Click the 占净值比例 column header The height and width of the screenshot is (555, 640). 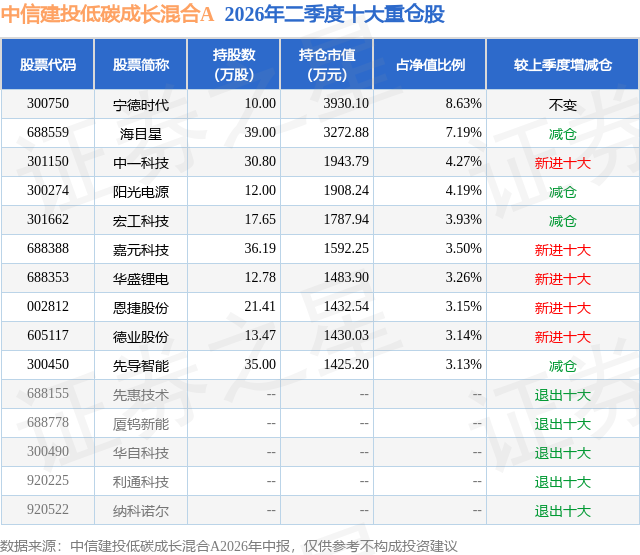click(430, 64)
